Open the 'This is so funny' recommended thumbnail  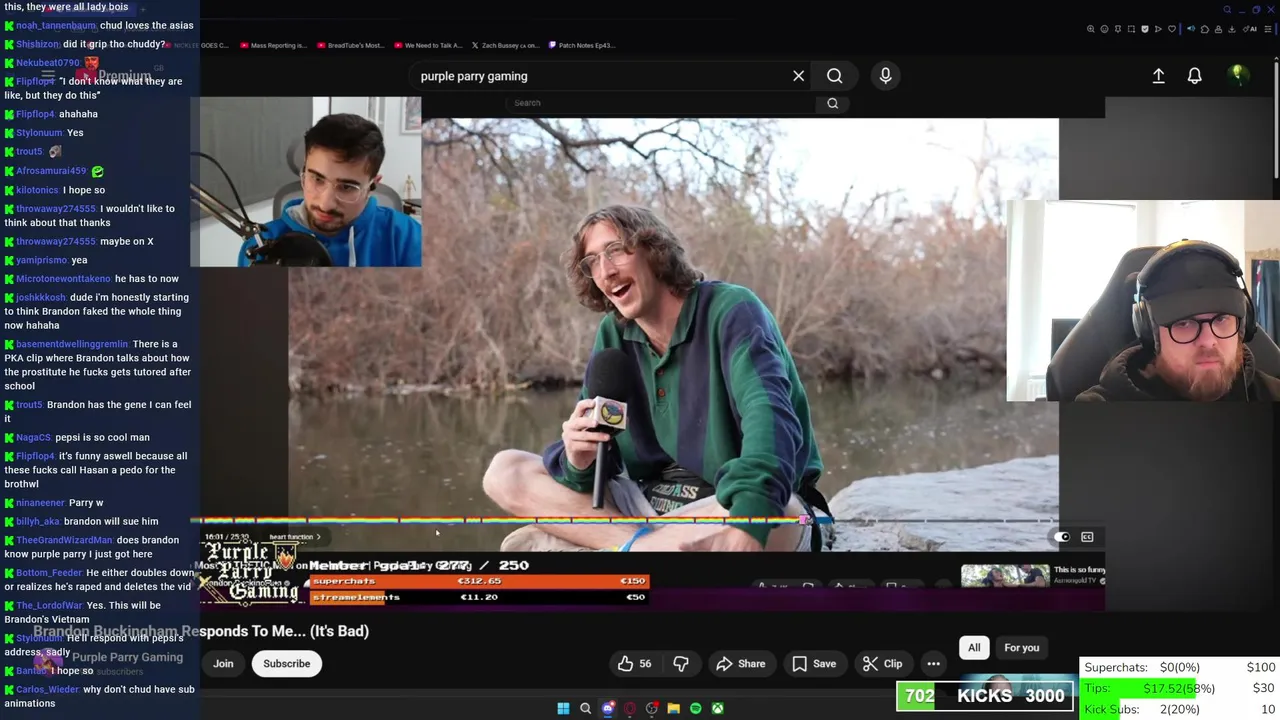pyautogui.click(x=1005, y=576)
